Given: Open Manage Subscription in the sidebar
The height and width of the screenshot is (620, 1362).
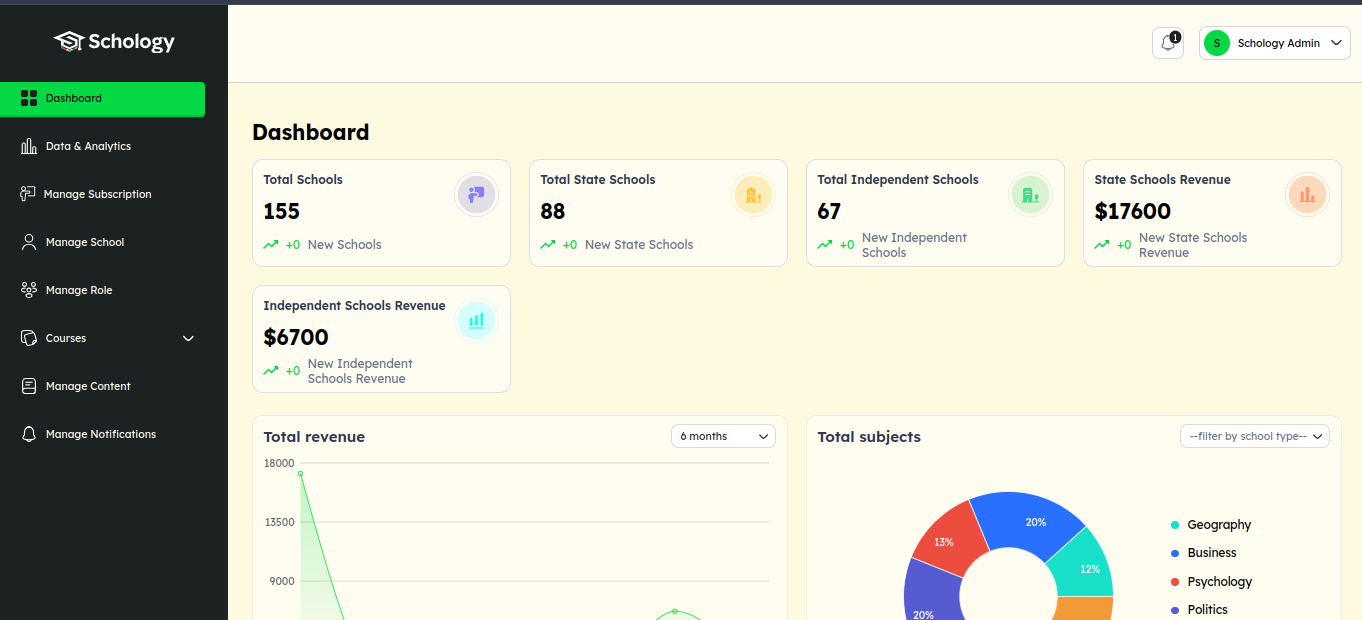Looking at the screenshot, I should pyautogui.click(x=97, y=194).
